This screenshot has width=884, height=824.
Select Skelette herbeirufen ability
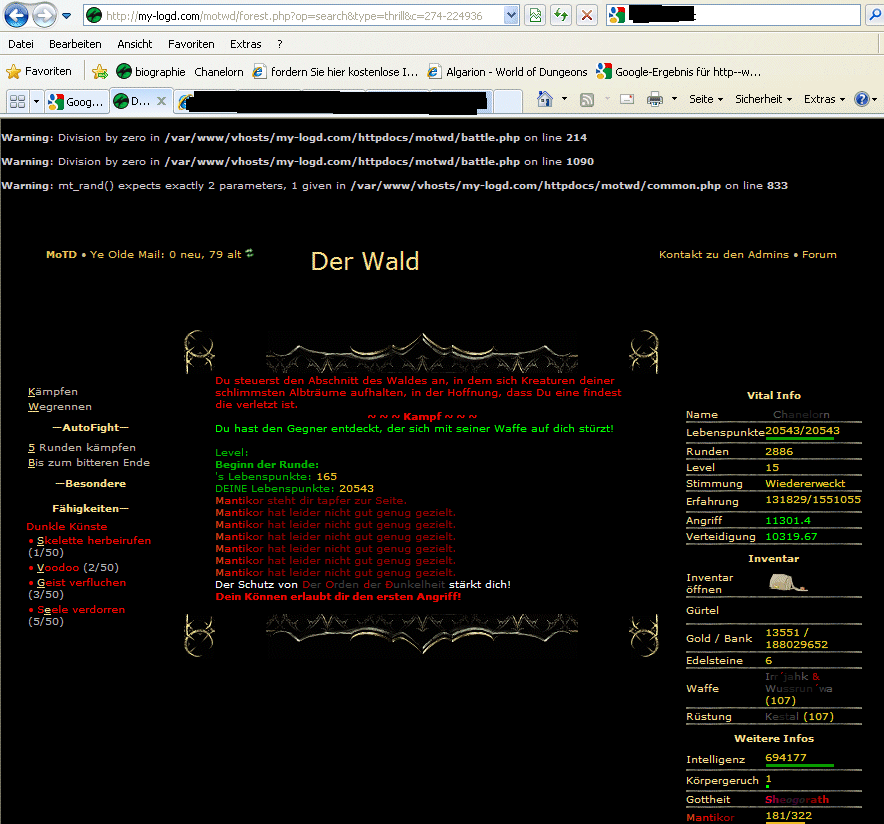pyautogui.click(x=93, y=540)
